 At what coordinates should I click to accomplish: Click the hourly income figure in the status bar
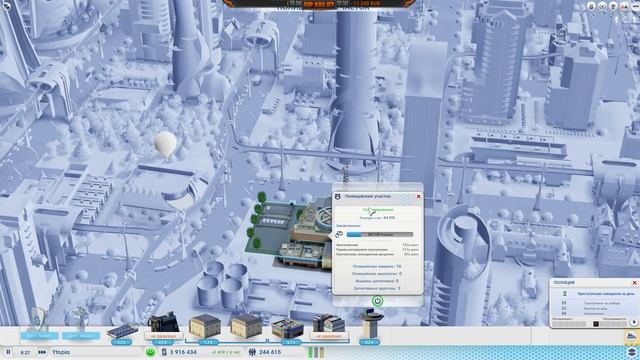point(226,352)
